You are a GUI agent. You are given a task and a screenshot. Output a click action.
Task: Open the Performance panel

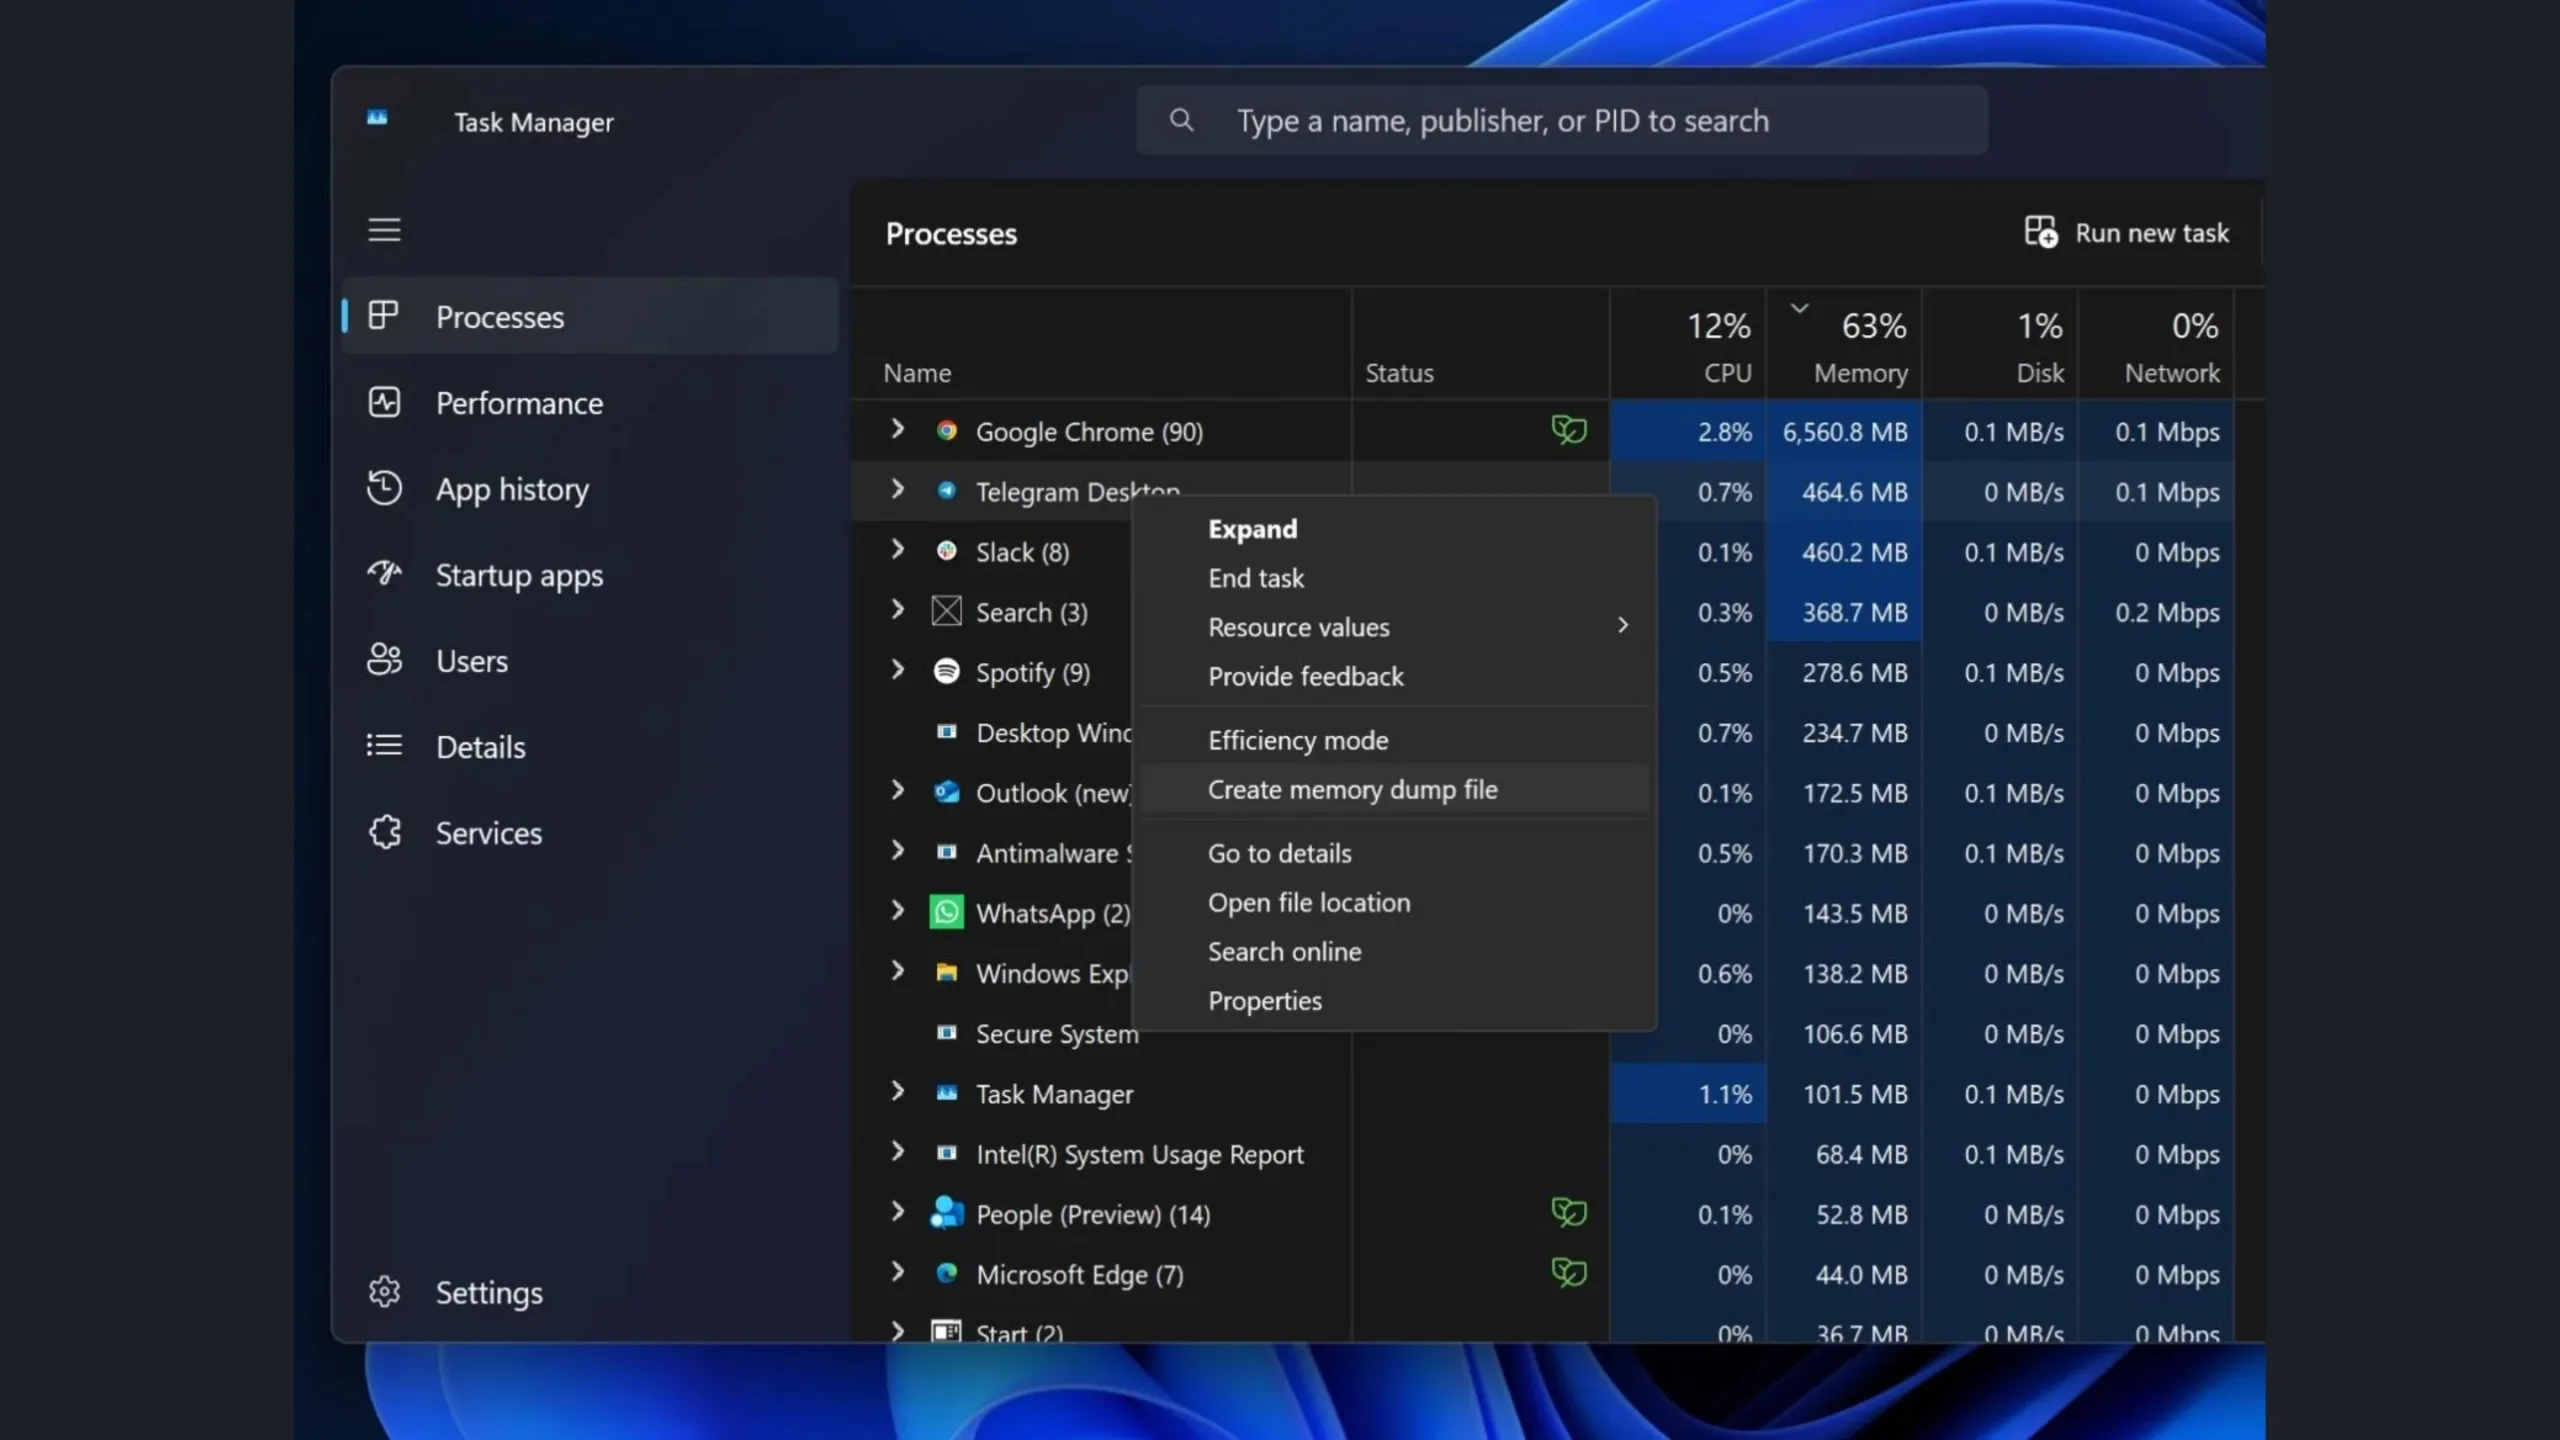pos(519,401)
